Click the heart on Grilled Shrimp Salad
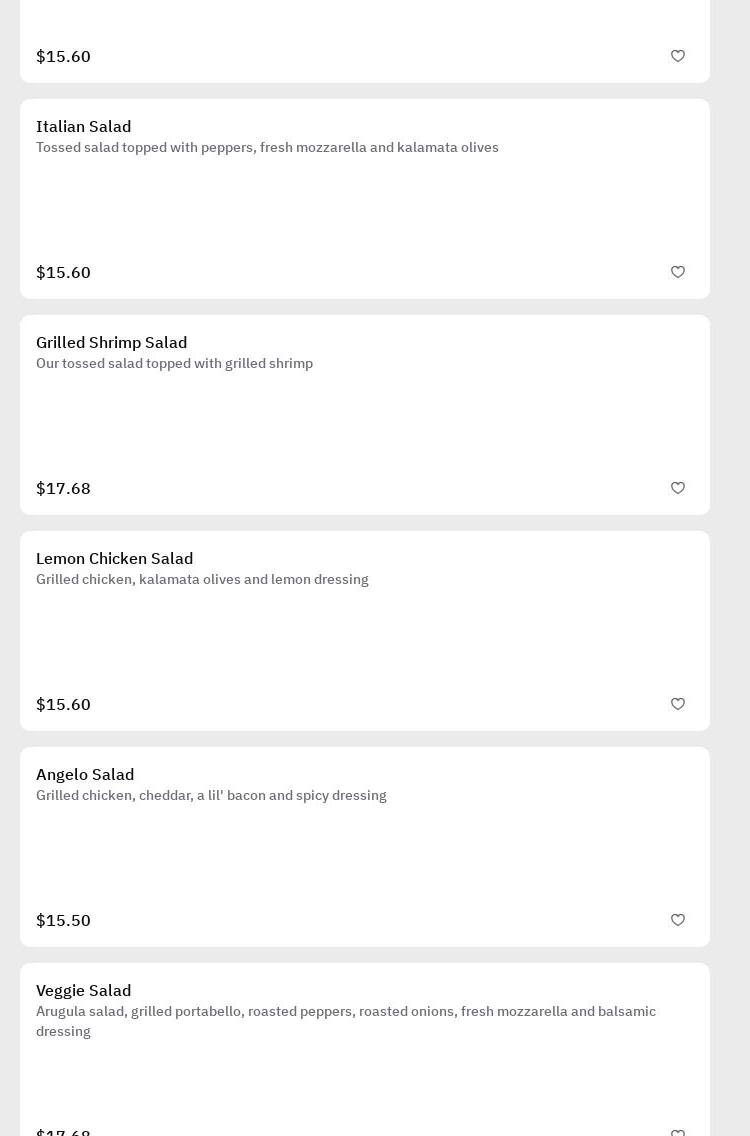Viewport: 750px width, 1136px height. (678, 488)
